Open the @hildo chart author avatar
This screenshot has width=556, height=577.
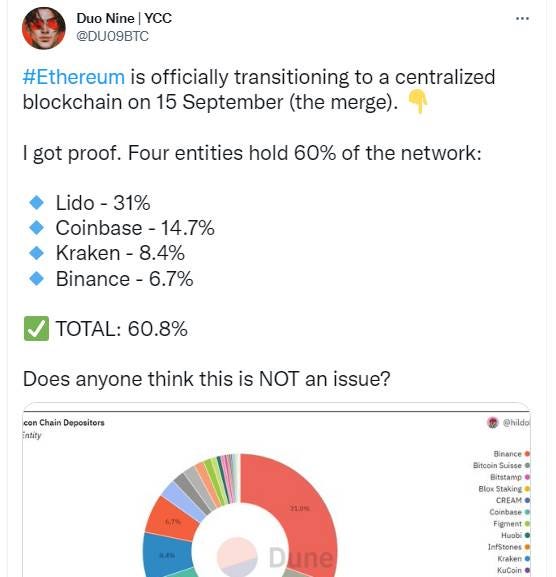coord(492,423)
